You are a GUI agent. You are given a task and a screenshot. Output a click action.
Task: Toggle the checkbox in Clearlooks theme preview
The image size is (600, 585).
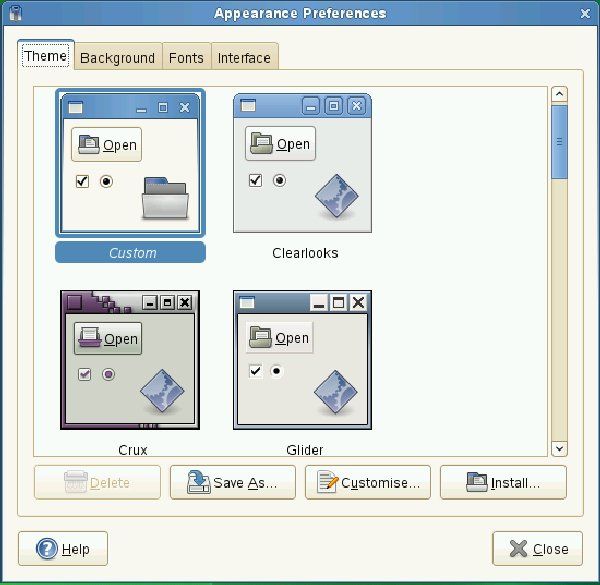coord(255,180)
